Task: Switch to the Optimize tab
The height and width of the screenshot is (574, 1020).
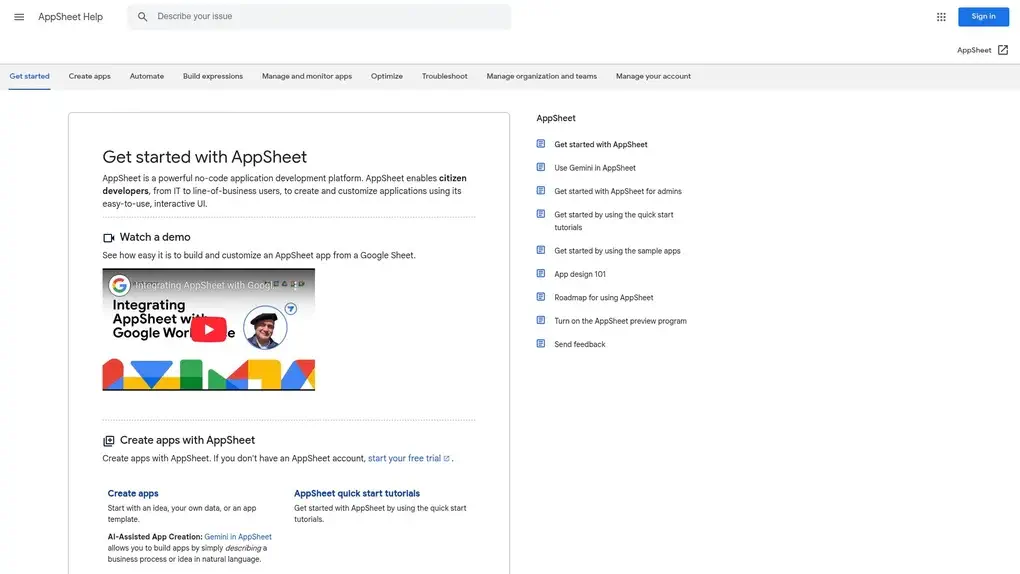Action: [386, 76]
